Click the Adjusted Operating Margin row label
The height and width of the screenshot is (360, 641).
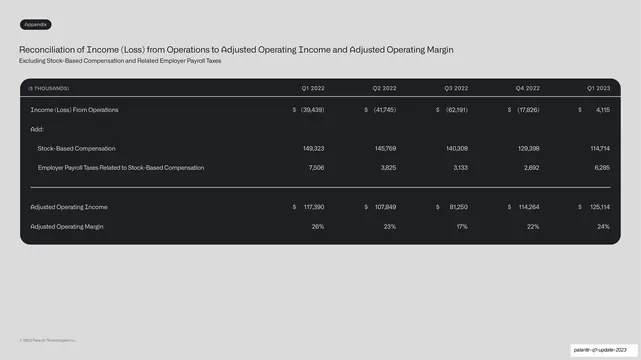[x=67, y=227]
